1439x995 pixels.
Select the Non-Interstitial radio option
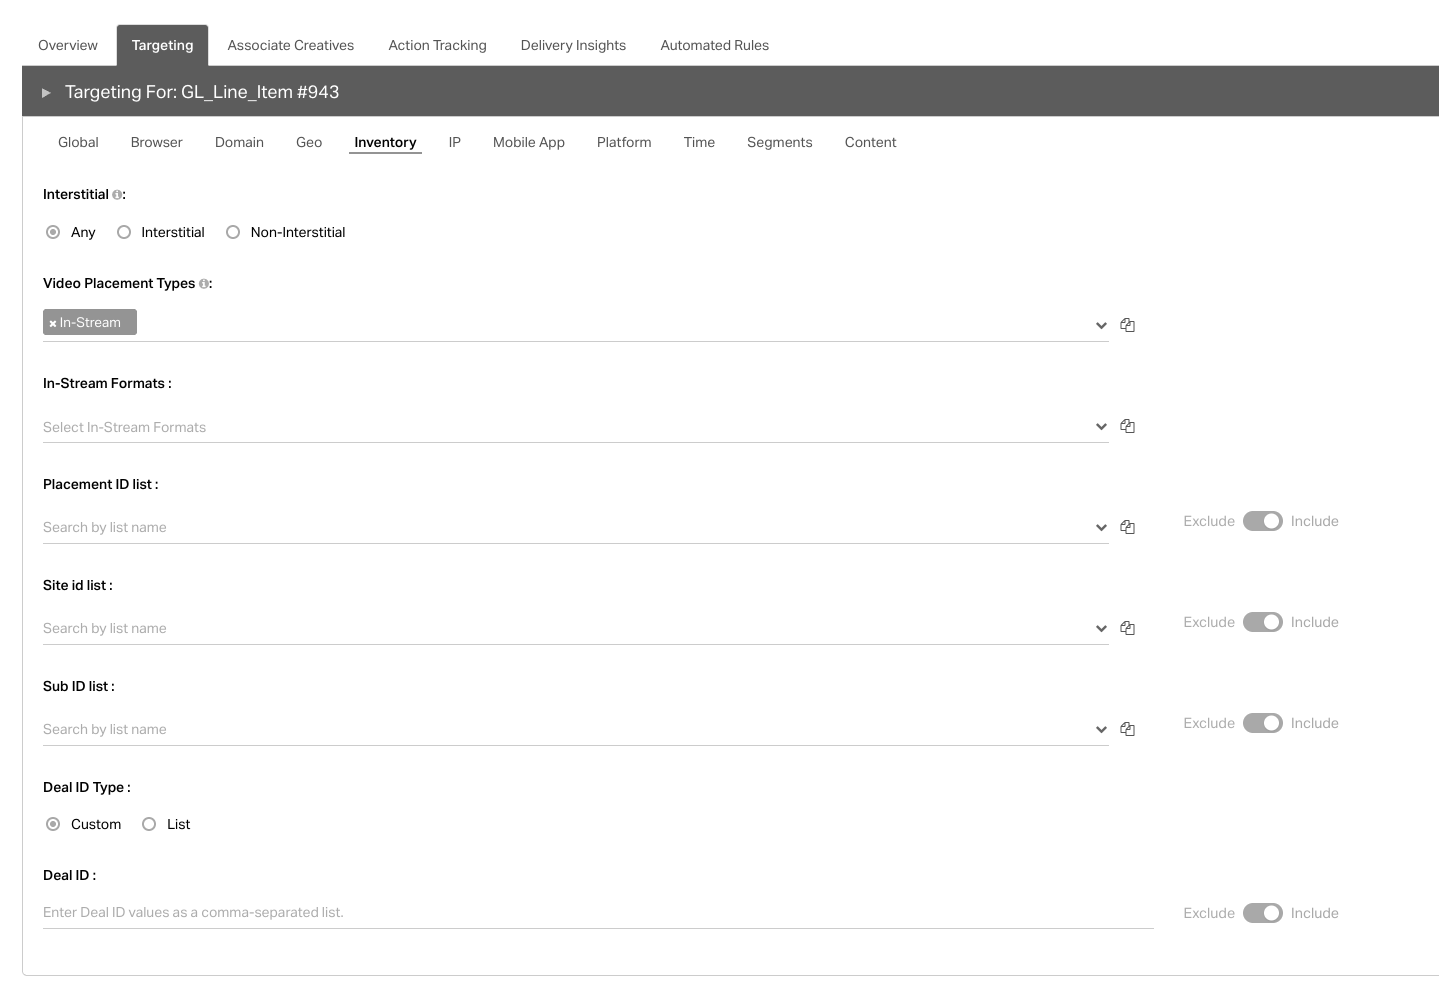point(233,232)
